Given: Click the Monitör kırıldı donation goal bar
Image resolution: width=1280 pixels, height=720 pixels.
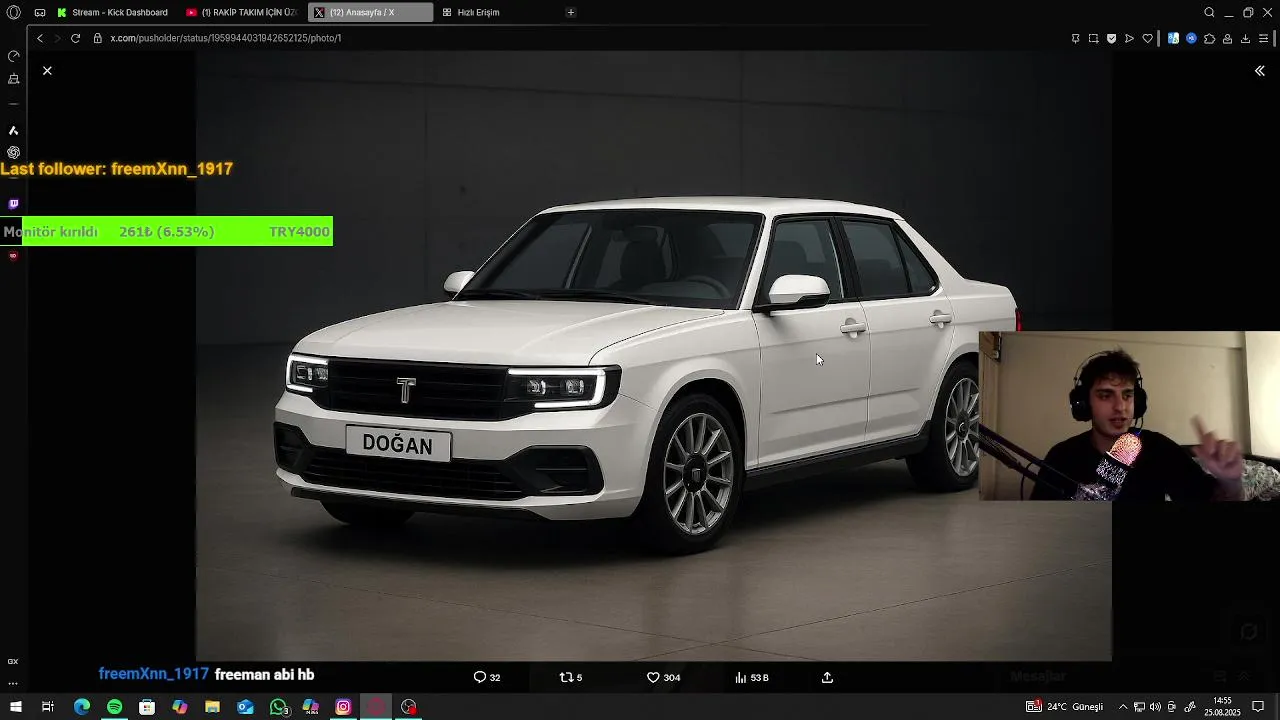Looking at the screenshot, I should 166,232.
